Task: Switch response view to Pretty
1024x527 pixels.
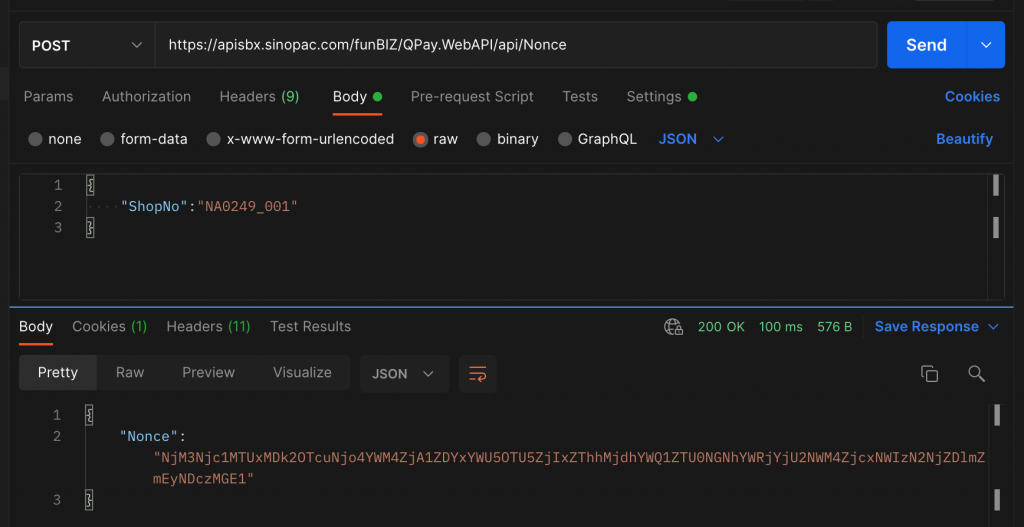Action: tap(57, 373)
